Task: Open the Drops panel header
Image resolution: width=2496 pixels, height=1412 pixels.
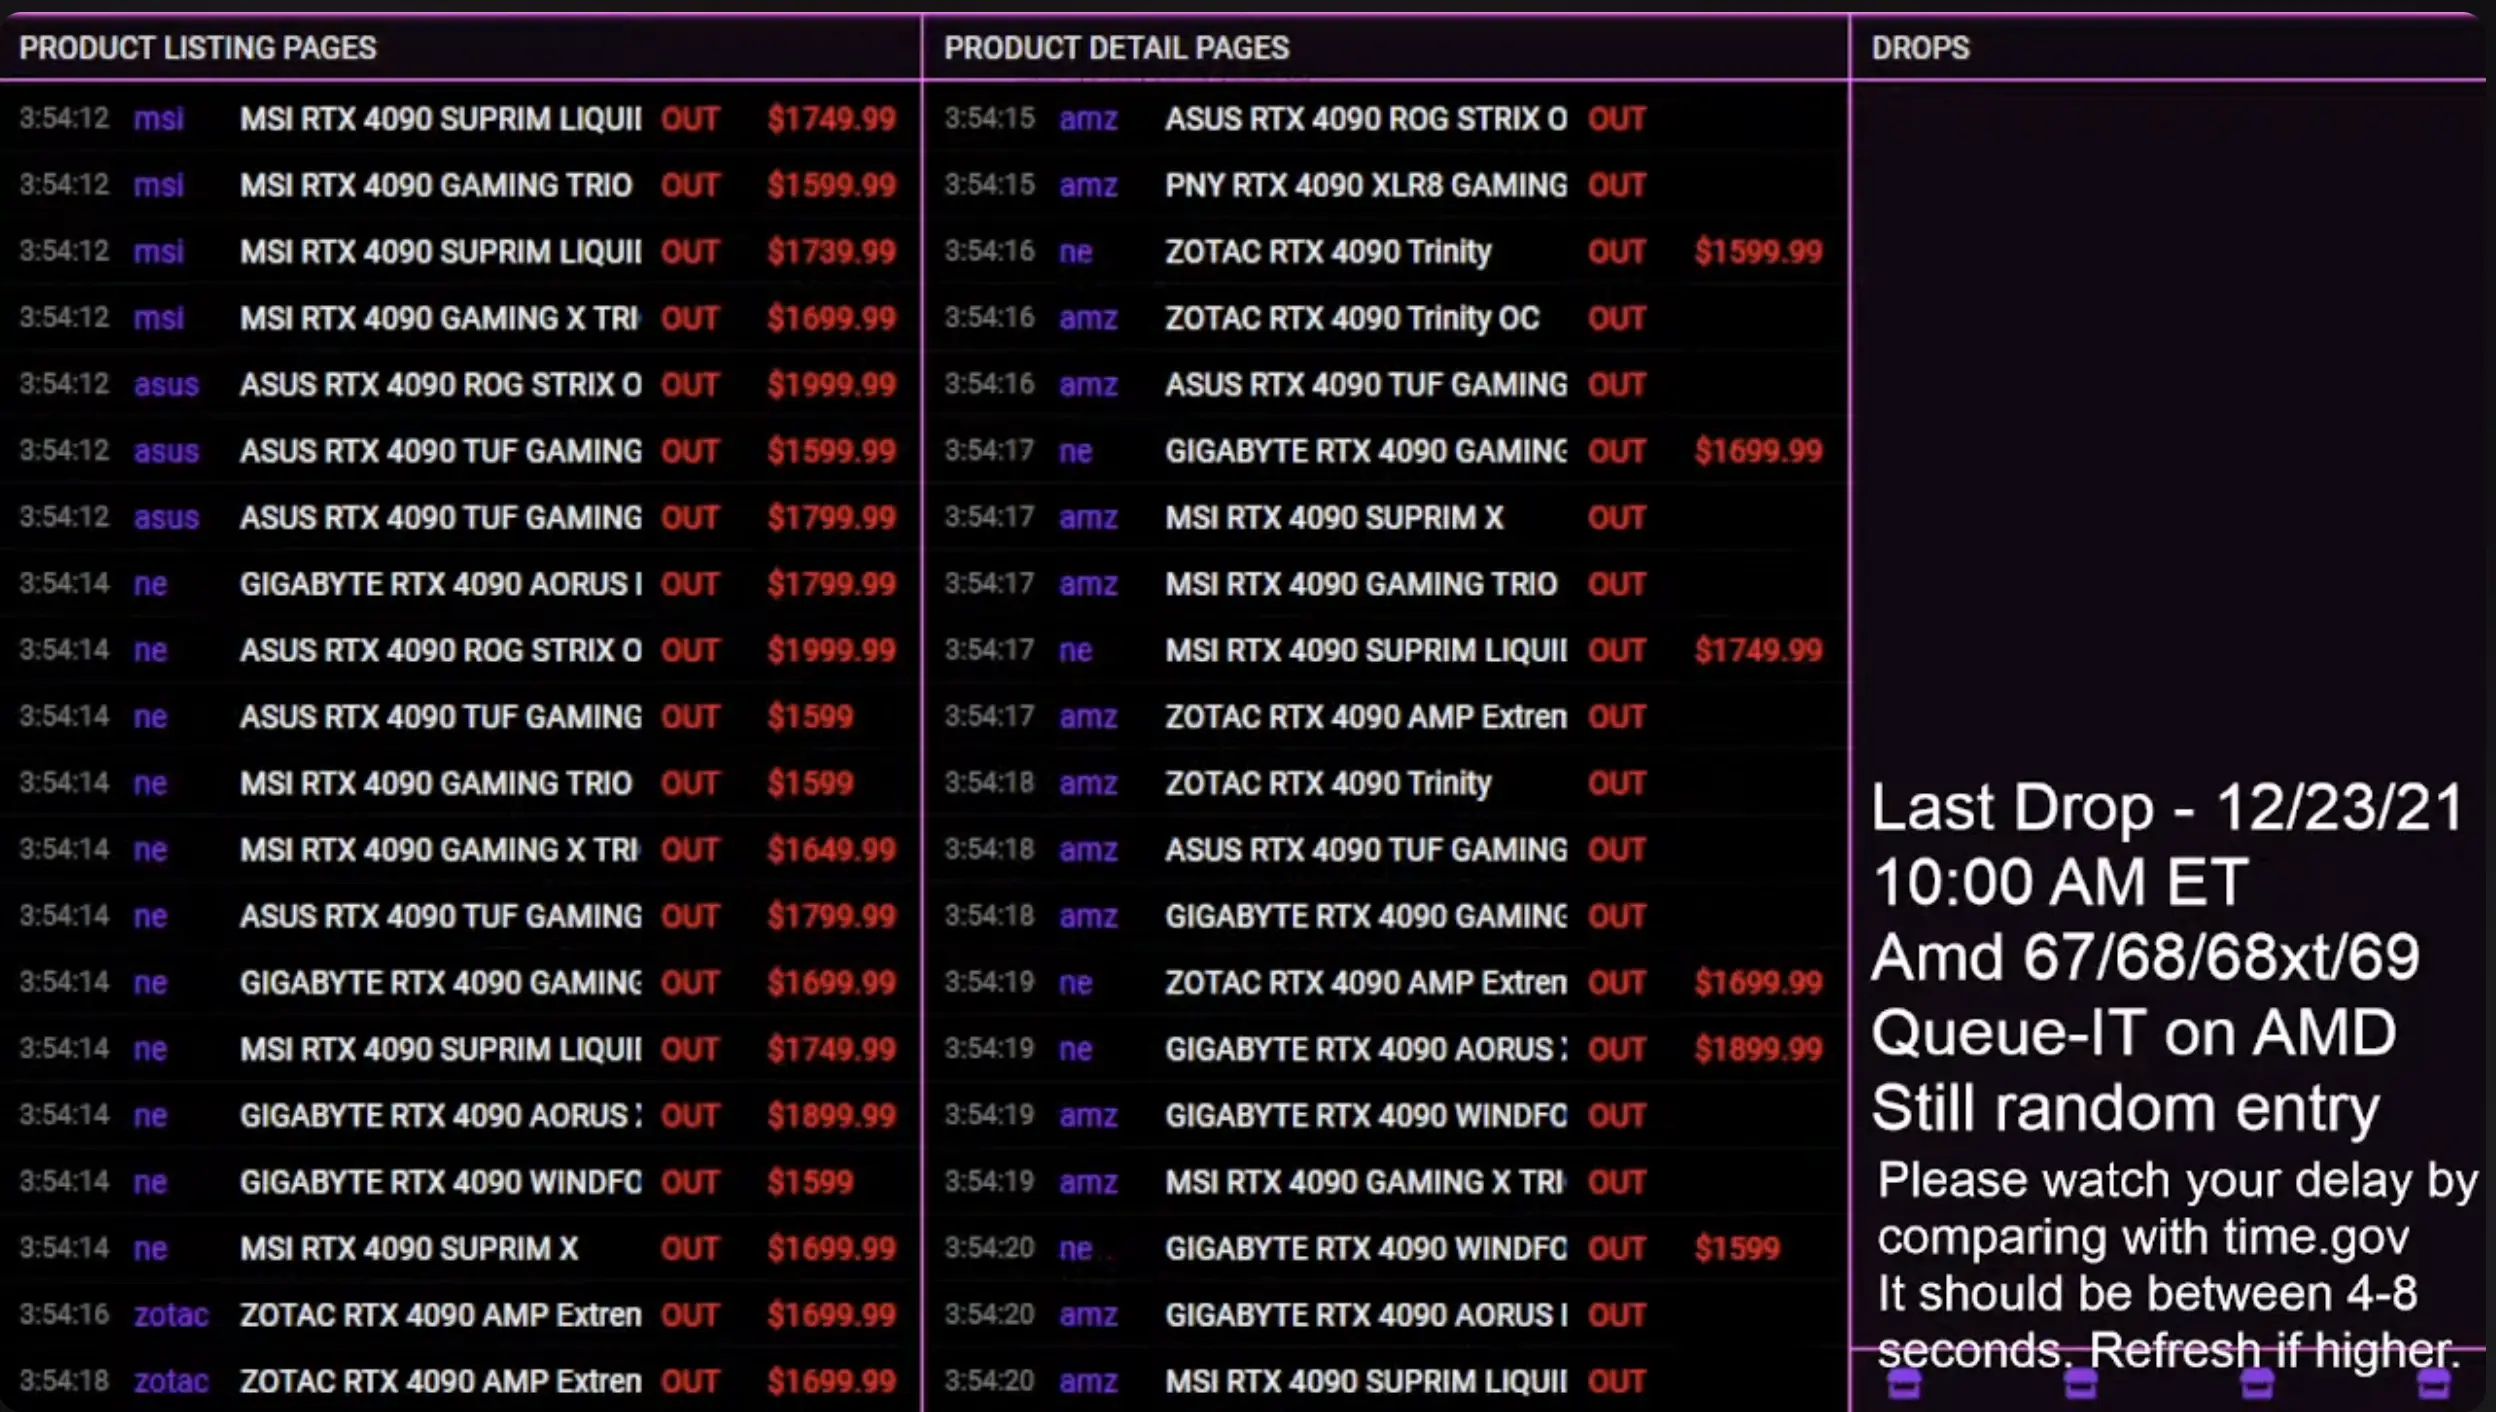Action: 1919,48
